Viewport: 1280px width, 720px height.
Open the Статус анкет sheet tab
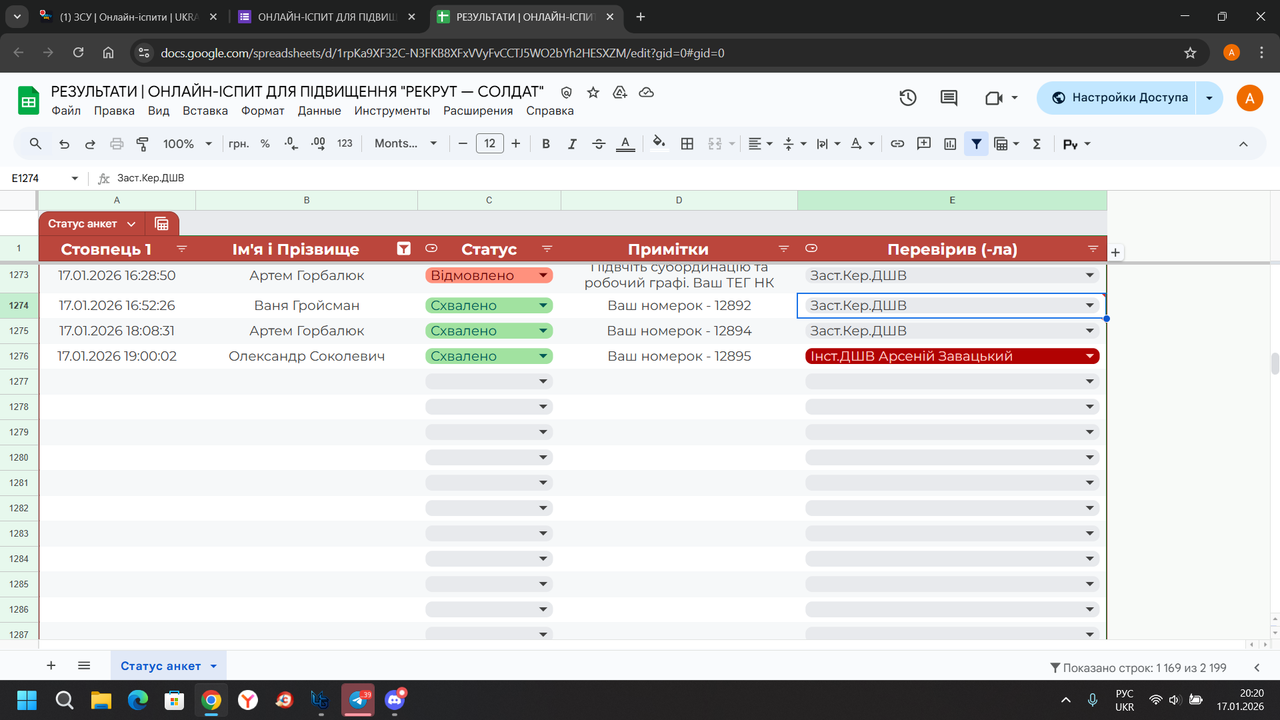[x=168, y=666]
